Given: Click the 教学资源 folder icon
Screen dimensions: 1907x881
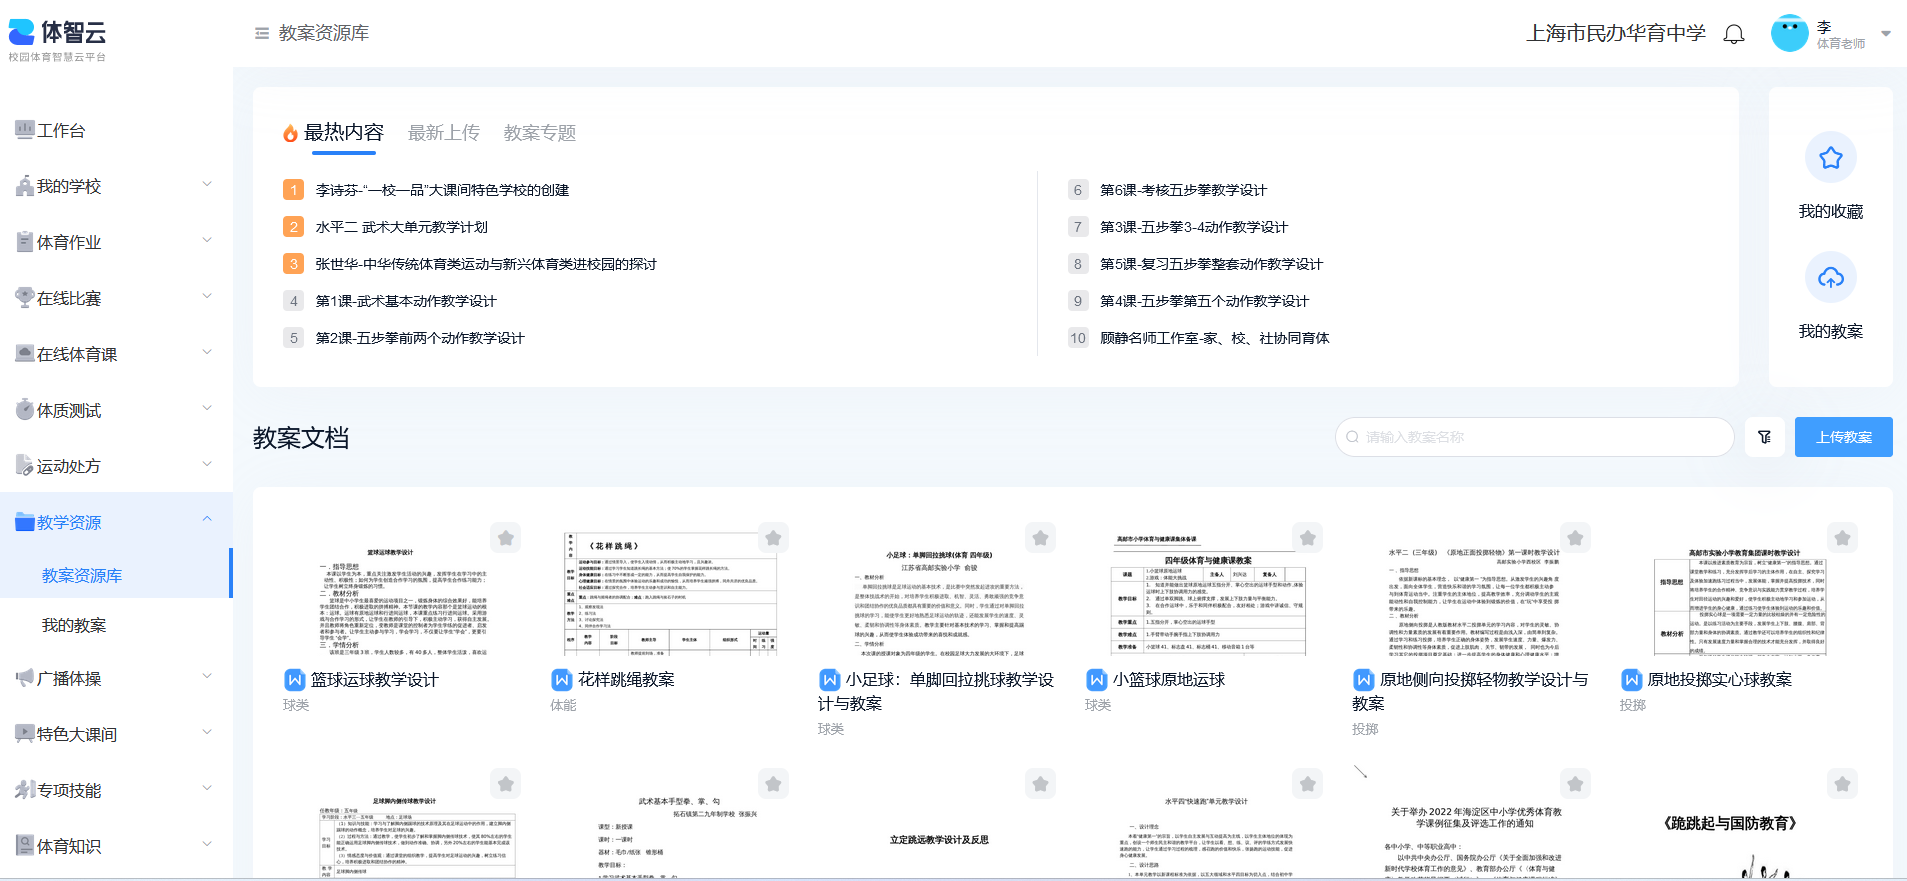Looking at the screenshot, I should point(25,521).
